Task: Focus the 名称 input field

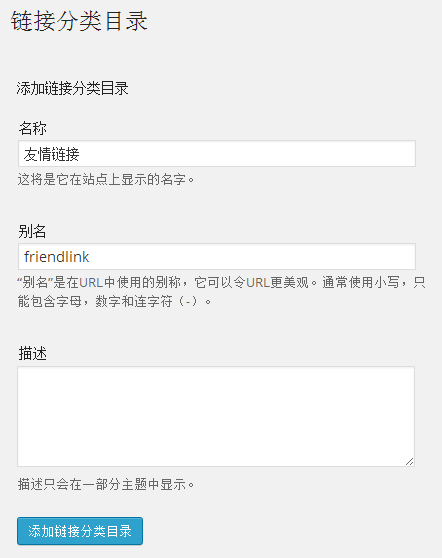Action: 217,154
